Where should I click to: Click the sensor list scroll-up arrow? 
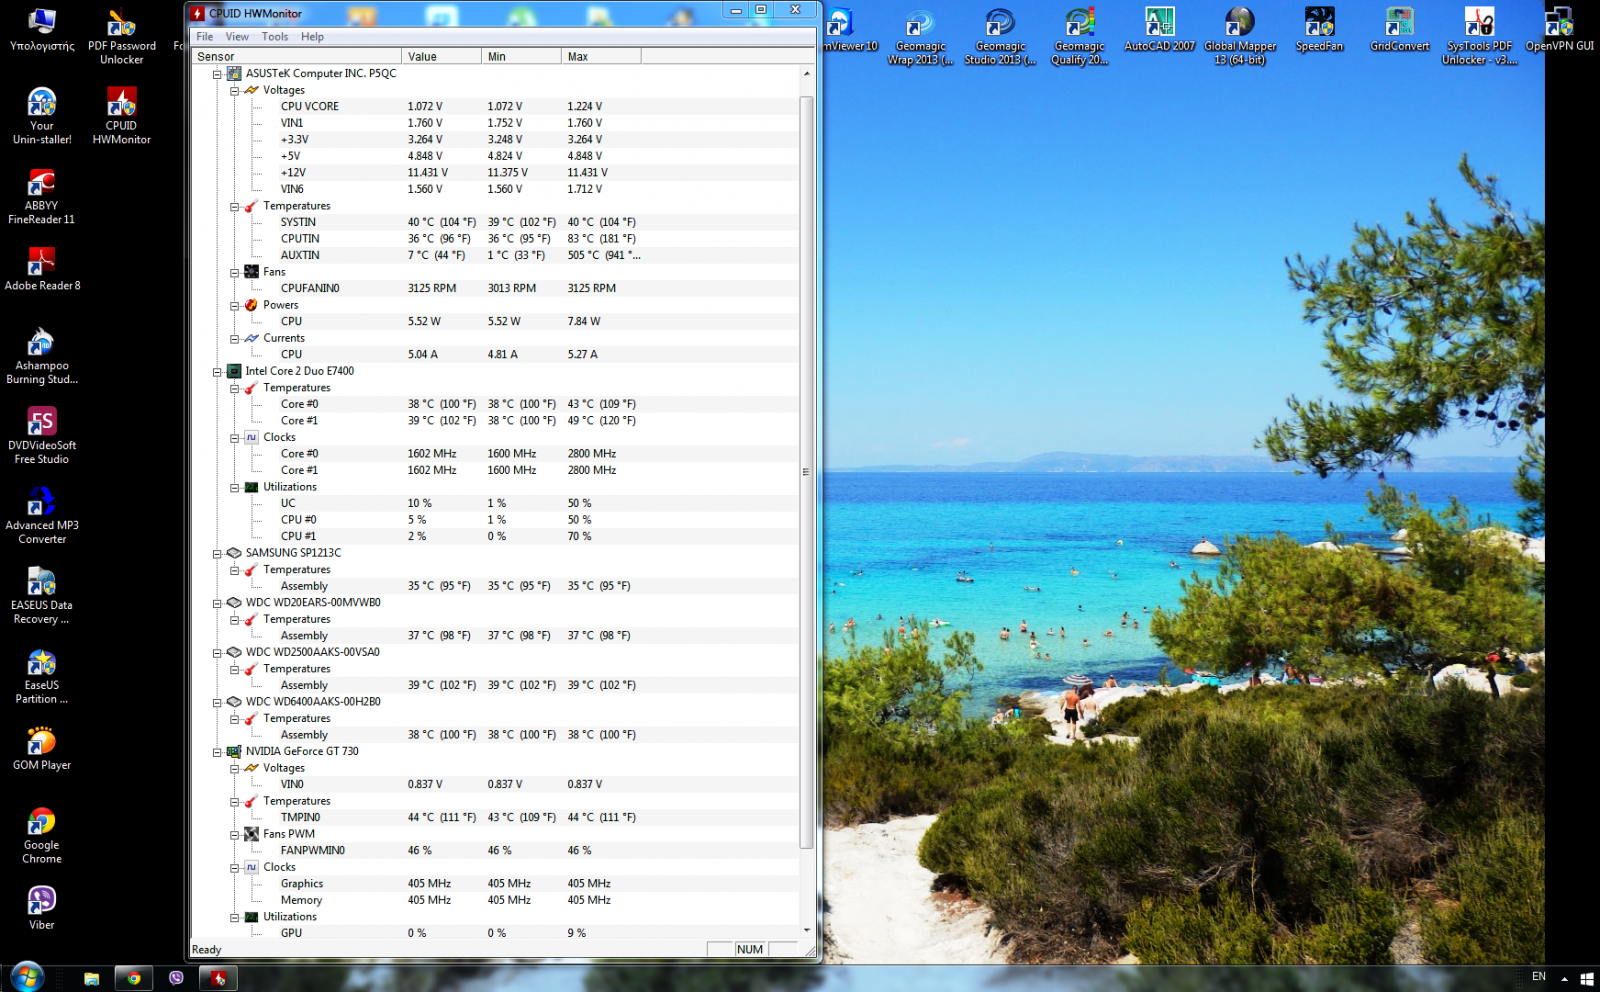click(x=807, y=74)
